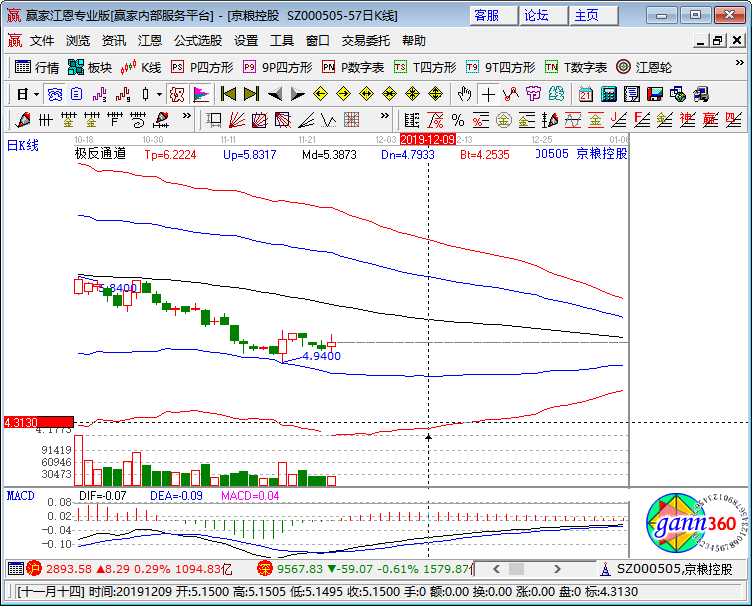Click the blue document info icon

[x=77, y=94]
